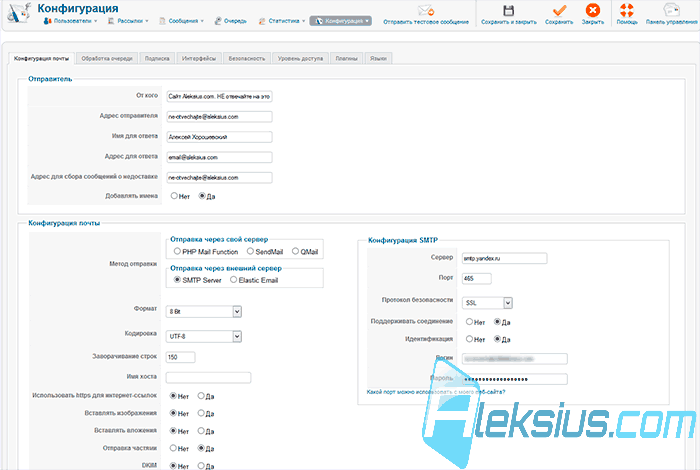Switch to the Обработка очереди tab
Screen dimensions: 700x470
tap(107, 58)
